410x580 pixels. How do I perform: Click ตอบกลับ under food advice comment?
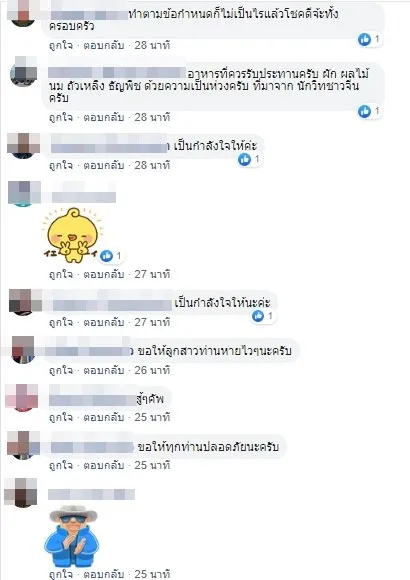pos(103,117)
